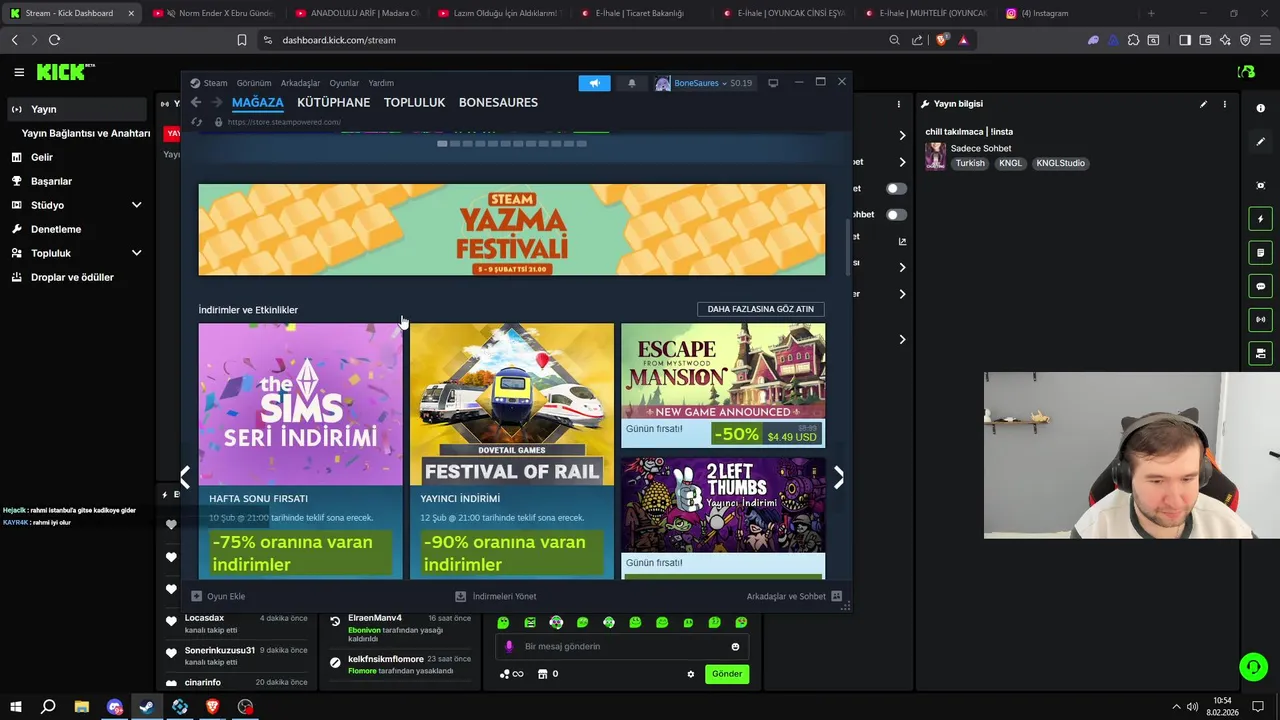Open Yardım menu in Steam
Screen dimensions: 1280x720
tap(381, 83)
